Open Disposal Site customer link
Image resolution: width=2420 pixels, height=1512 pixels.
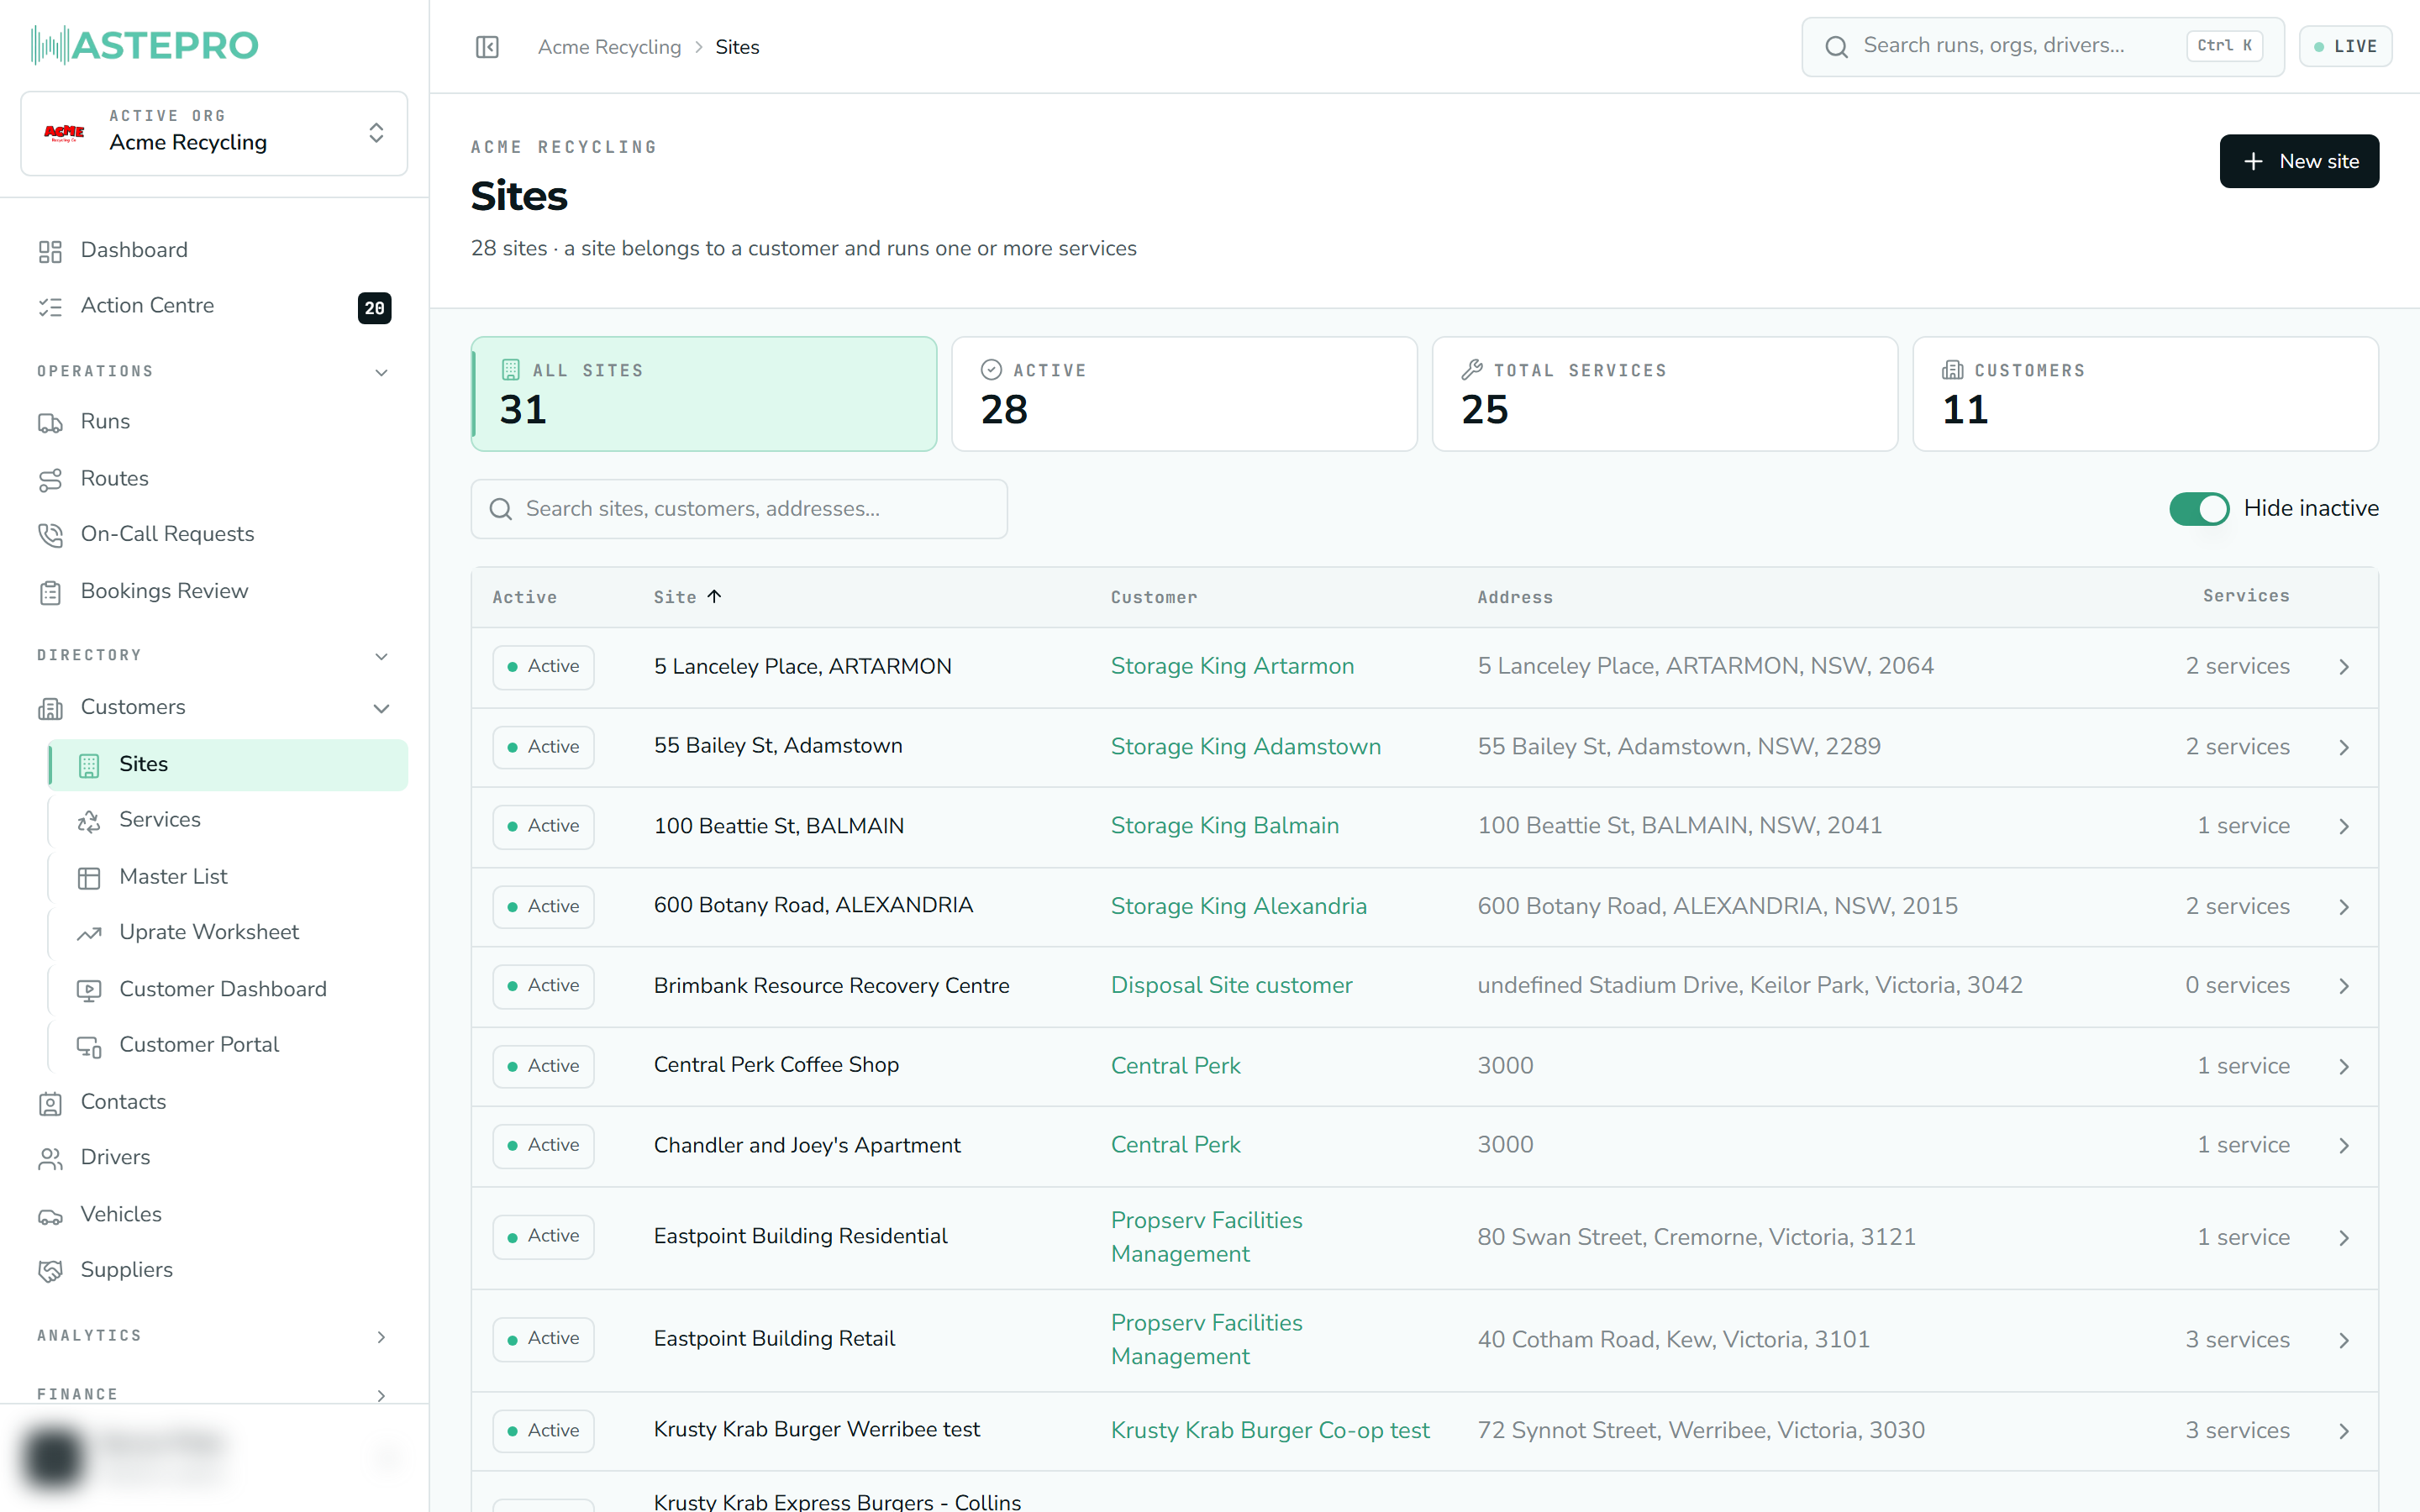(x=1231, y=985)
